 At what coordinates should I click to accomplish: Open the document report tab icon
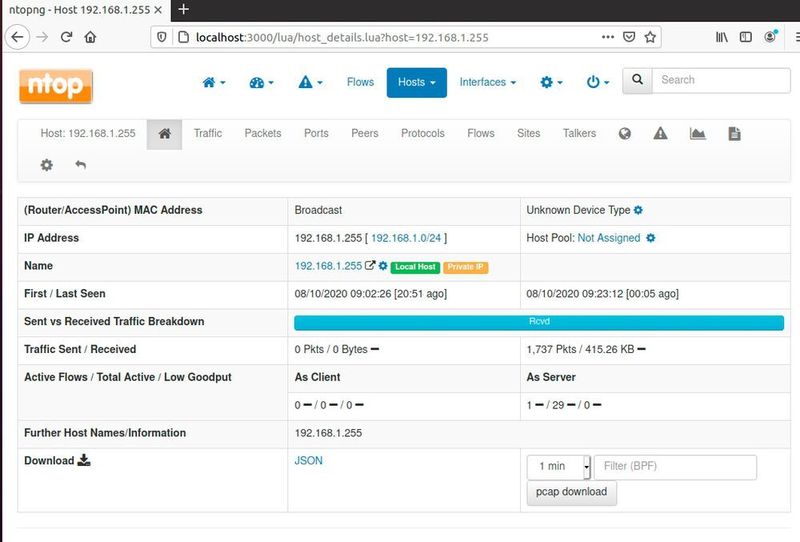(734, 134)
